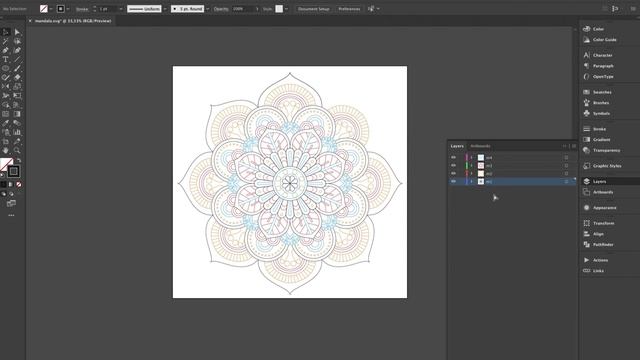
Task: Select the Lasso tool
Action: [x=17, y=41]
